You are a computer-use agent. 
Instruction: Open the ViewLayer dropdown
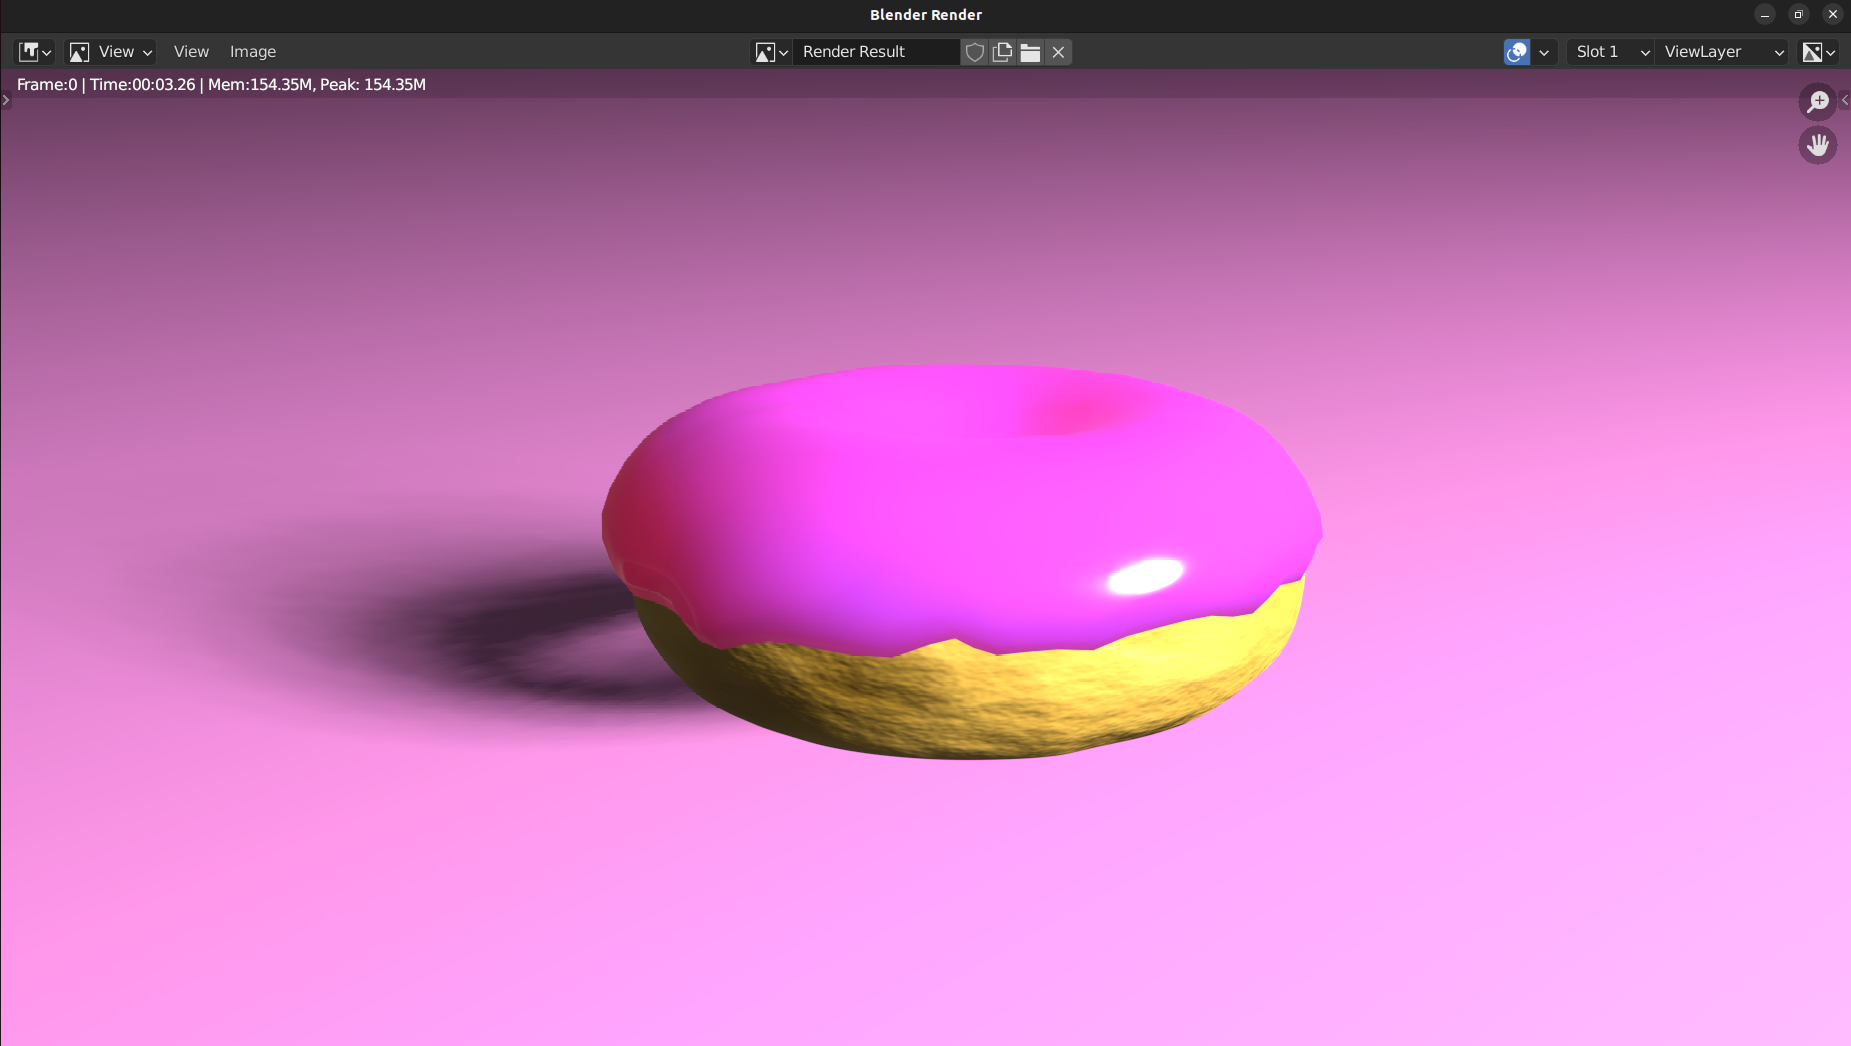click(x=1723, y=52)
